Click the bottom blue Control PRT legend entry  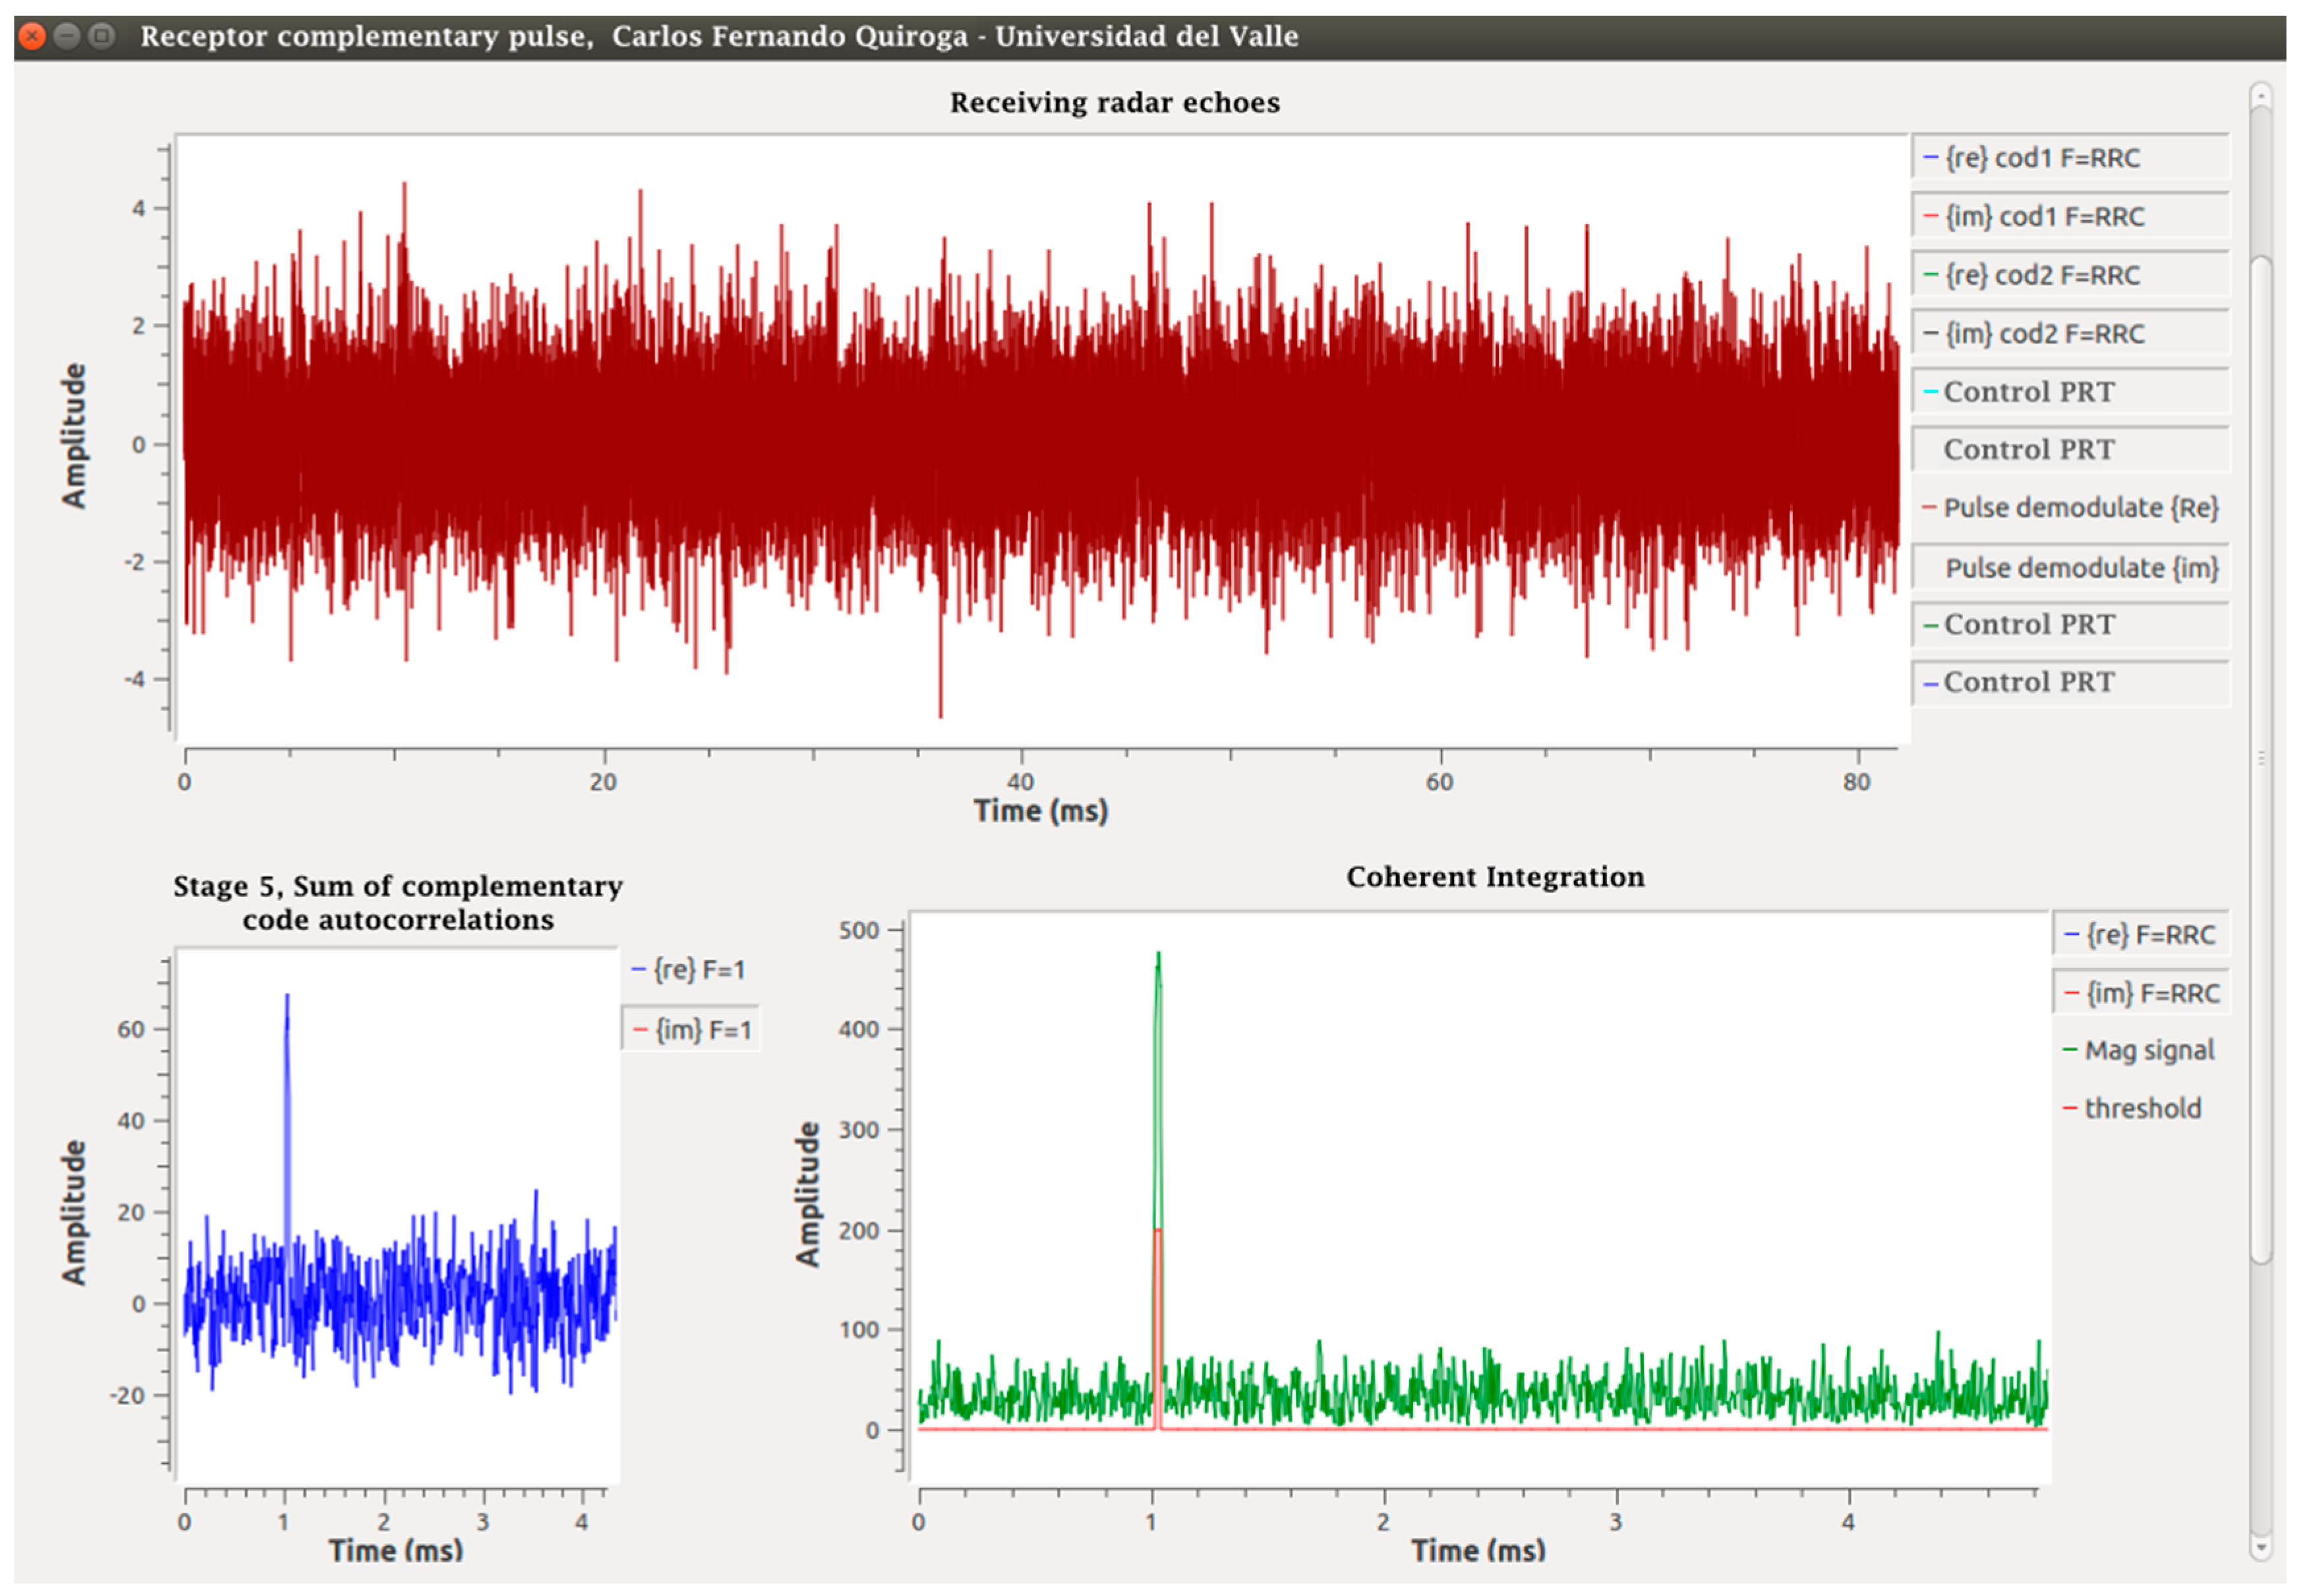[x=2028, y=682]
